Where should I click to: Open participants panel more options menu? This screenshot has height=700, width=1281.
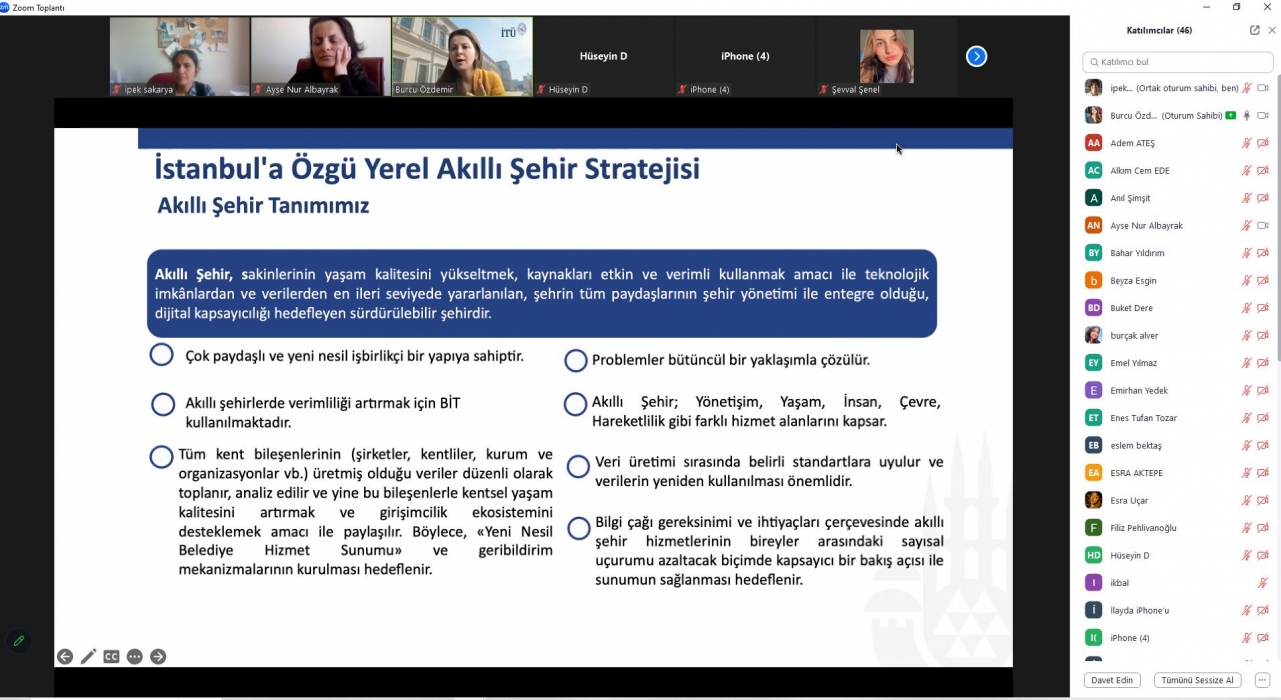point(1262,680)
